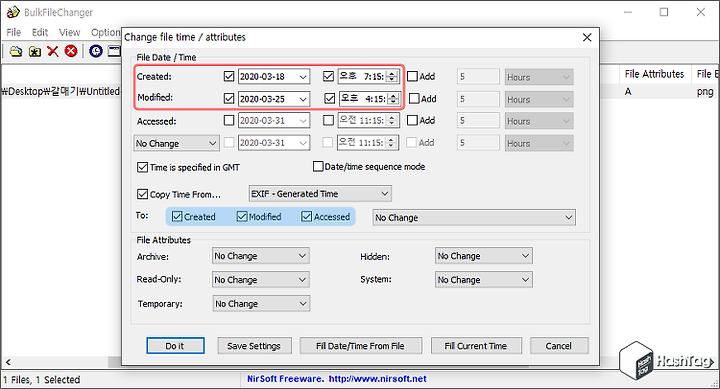Open the wide No Change dropdown beside To: checkboxes
The width and height of the screenshot is (720, 389).
pyautogui.click(x=474, y=218)
